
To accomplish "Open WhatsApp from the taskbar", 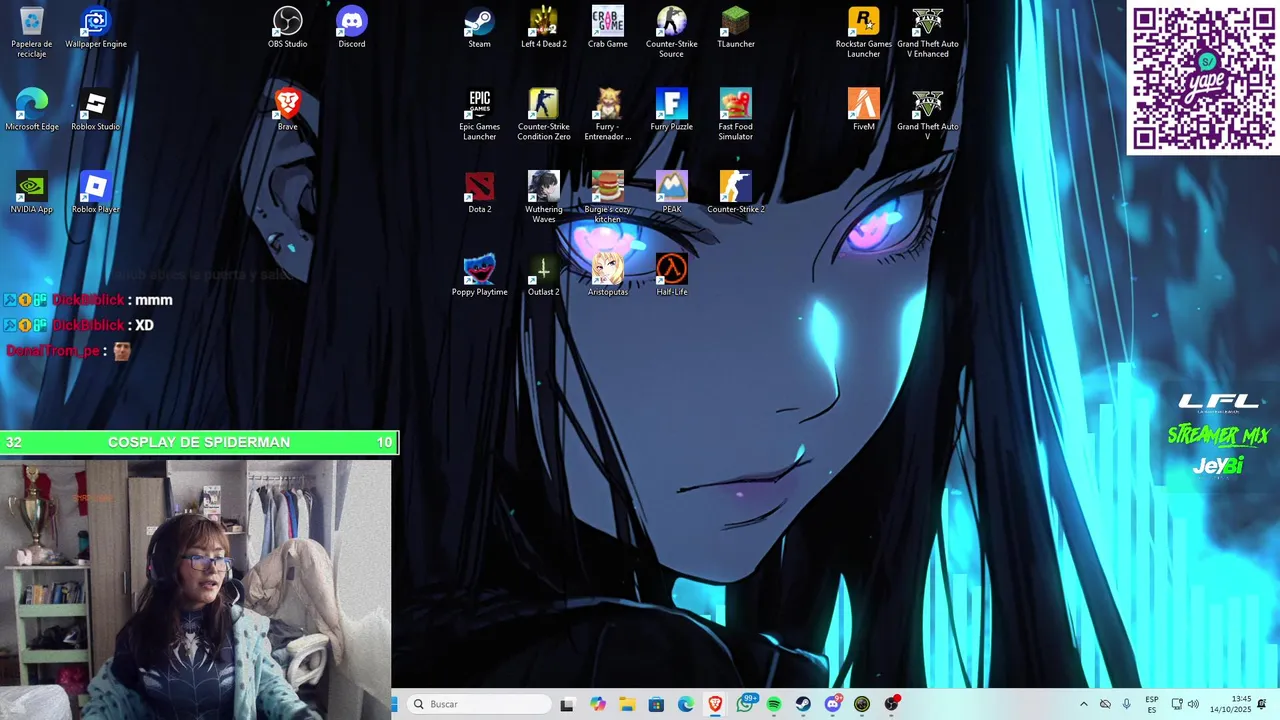I will tap(745, 704).
